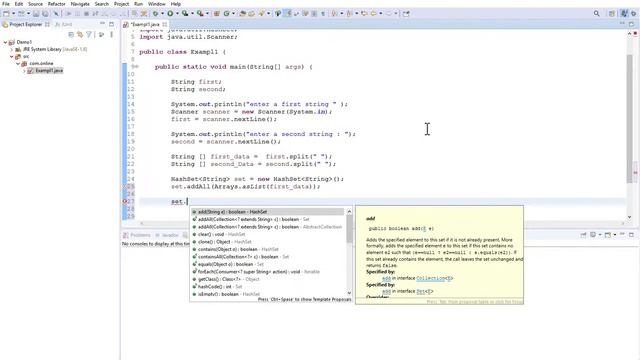Open the Window menu

pos(156,4)
